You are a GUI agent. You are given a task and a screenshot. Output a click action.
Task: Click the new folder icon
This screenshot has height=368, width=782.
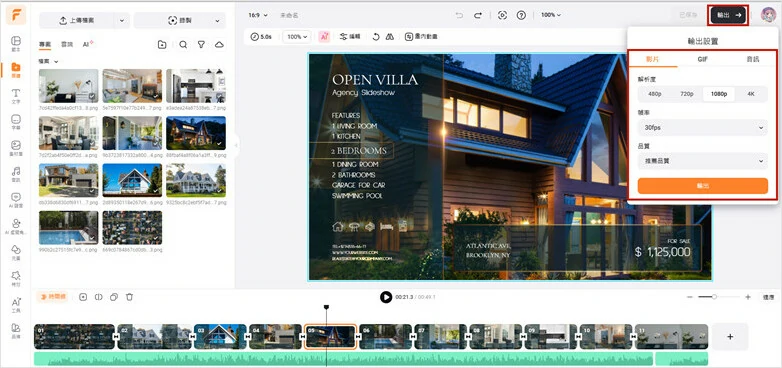click(162, 45)
